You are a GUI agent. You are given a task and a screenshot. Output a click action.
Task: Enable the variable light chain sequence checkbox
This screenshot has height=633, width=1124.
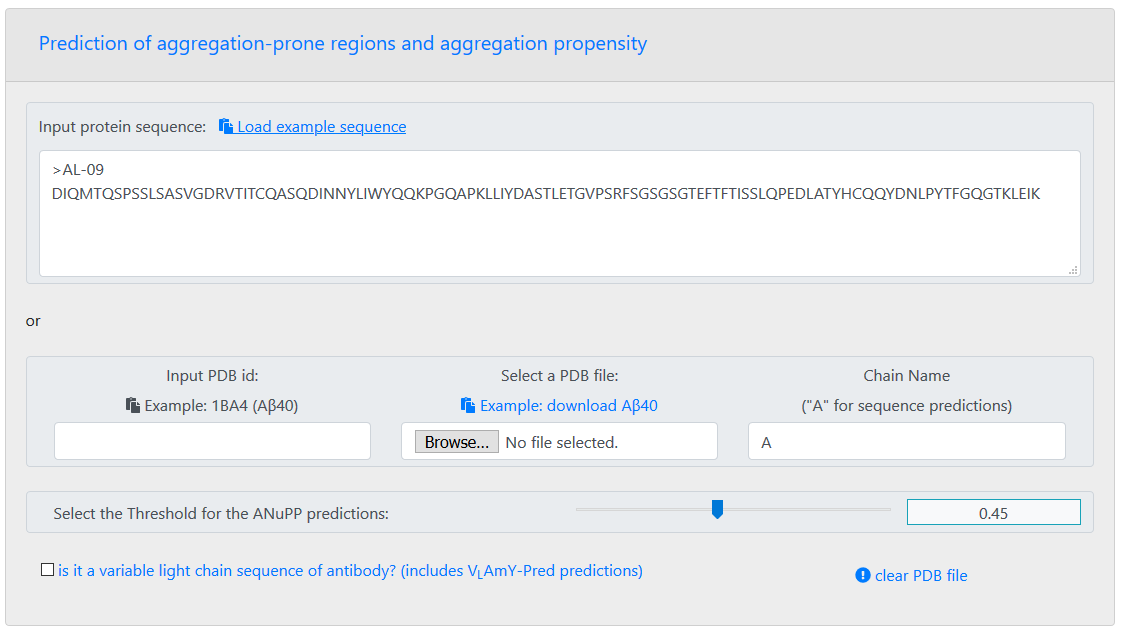point(47,570)
